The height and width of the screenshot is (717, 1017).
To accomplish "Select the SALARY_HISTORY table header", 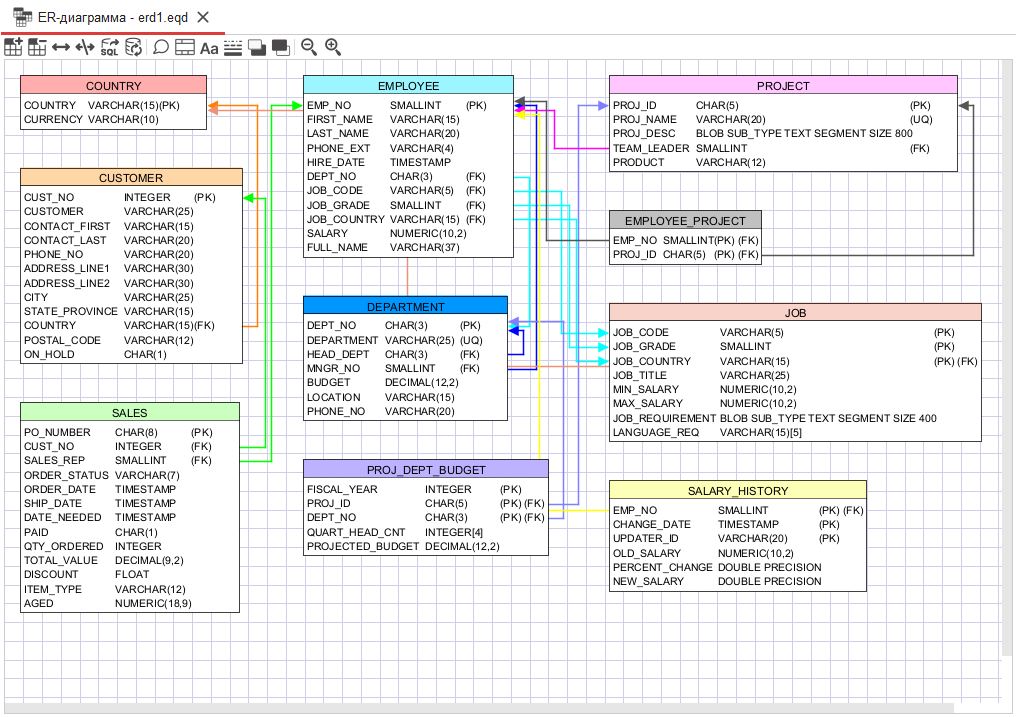I will pos(737,490).
